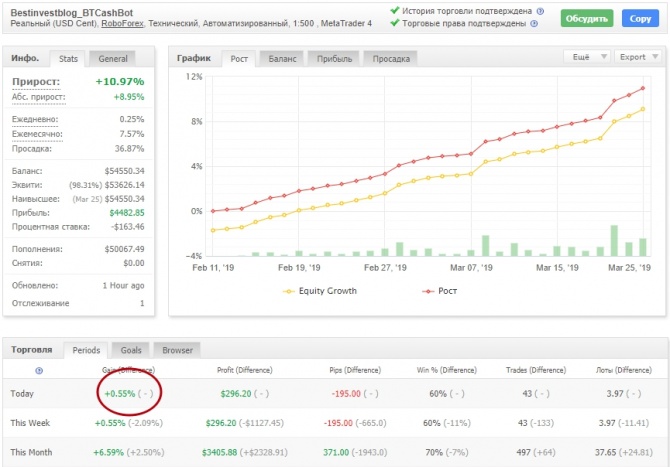Select the Просадка chart tab

pyautogui.click(x=391, y=59)
